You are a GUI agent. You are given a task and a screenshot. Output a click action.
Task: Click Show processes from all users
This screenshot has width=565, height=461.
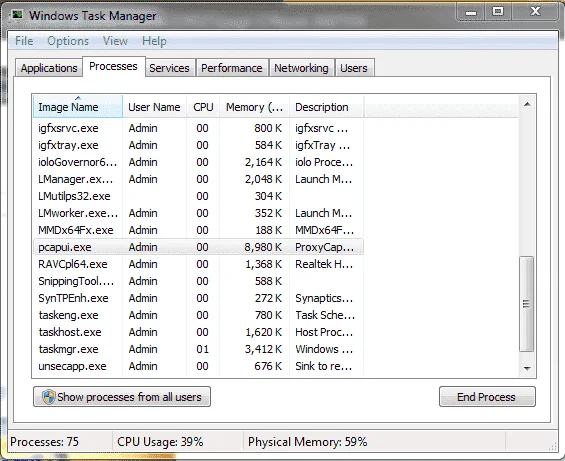122,397
